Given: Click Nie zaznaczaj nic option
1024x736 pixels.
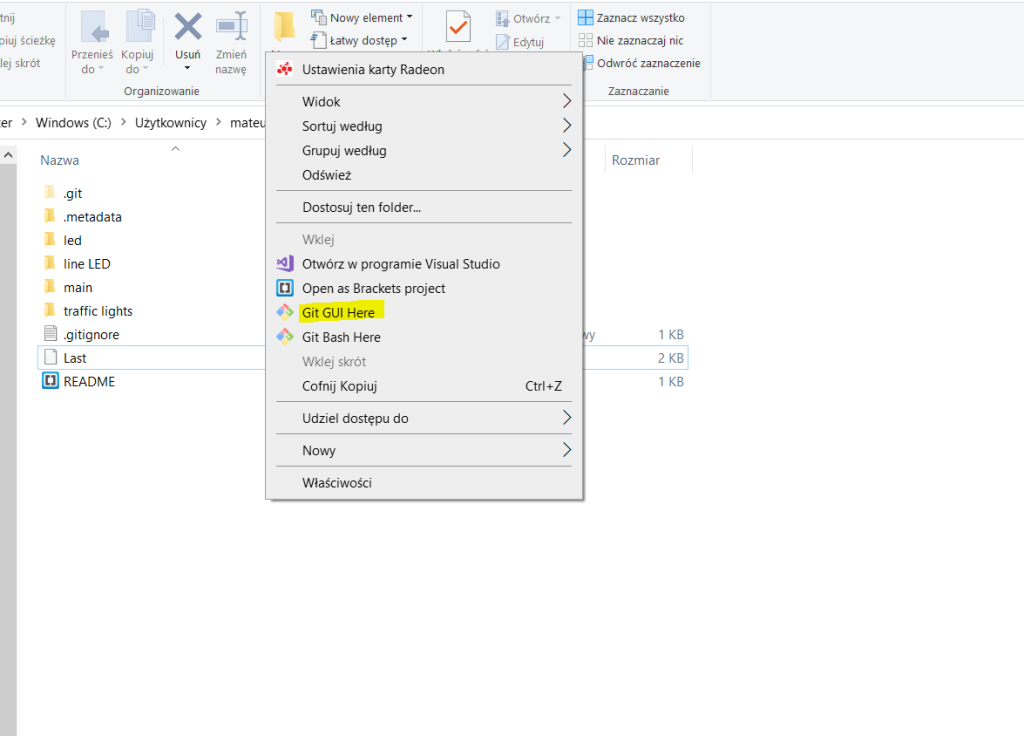Looking at the screenshot, I should click(x=640, y=41).
